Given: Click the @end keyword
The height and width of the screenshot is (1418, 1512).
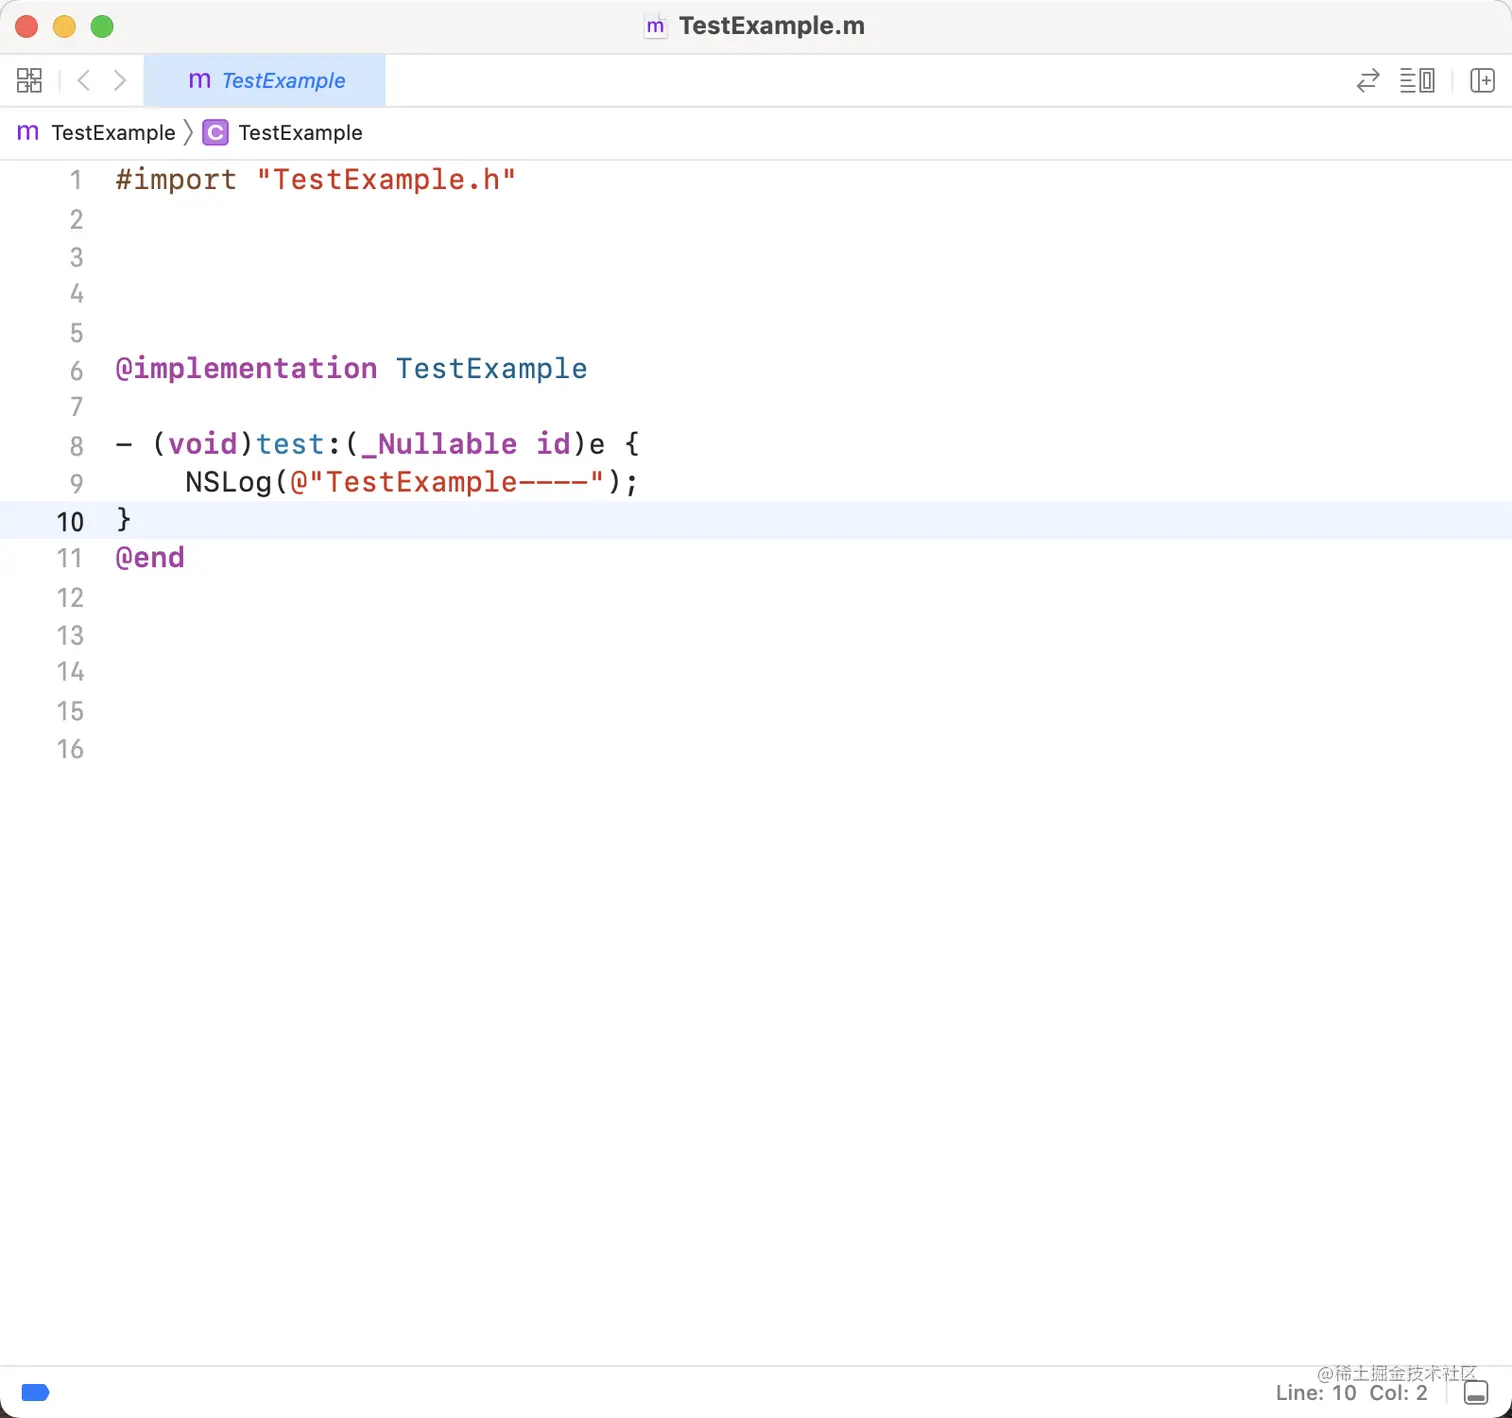Looking at the screenshot, I should point(150,558).
